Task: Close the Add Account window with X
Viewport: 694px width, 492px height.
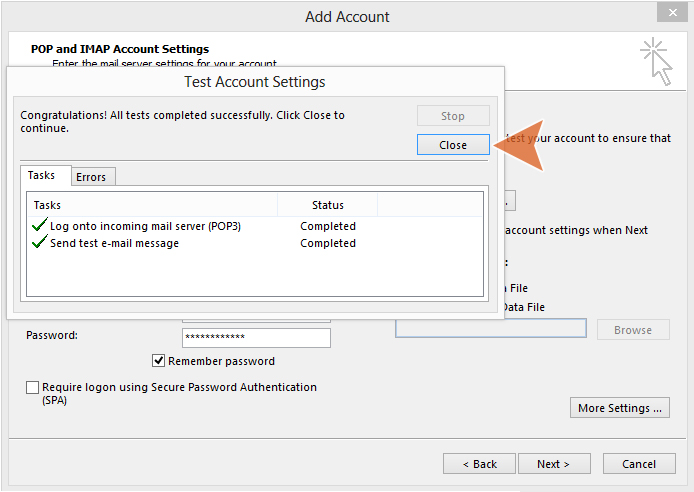Action: [670, 13]
